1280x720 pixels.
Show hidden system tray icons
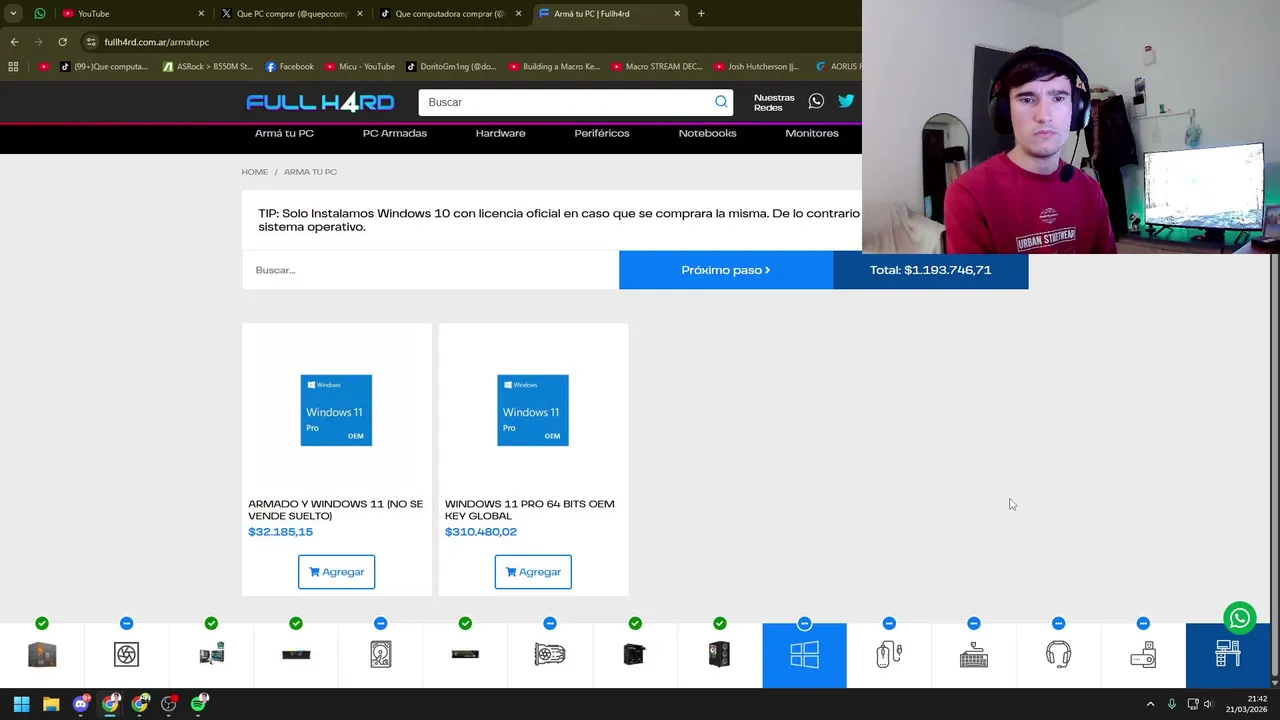pyautogui.click(x=1150, y=704)
